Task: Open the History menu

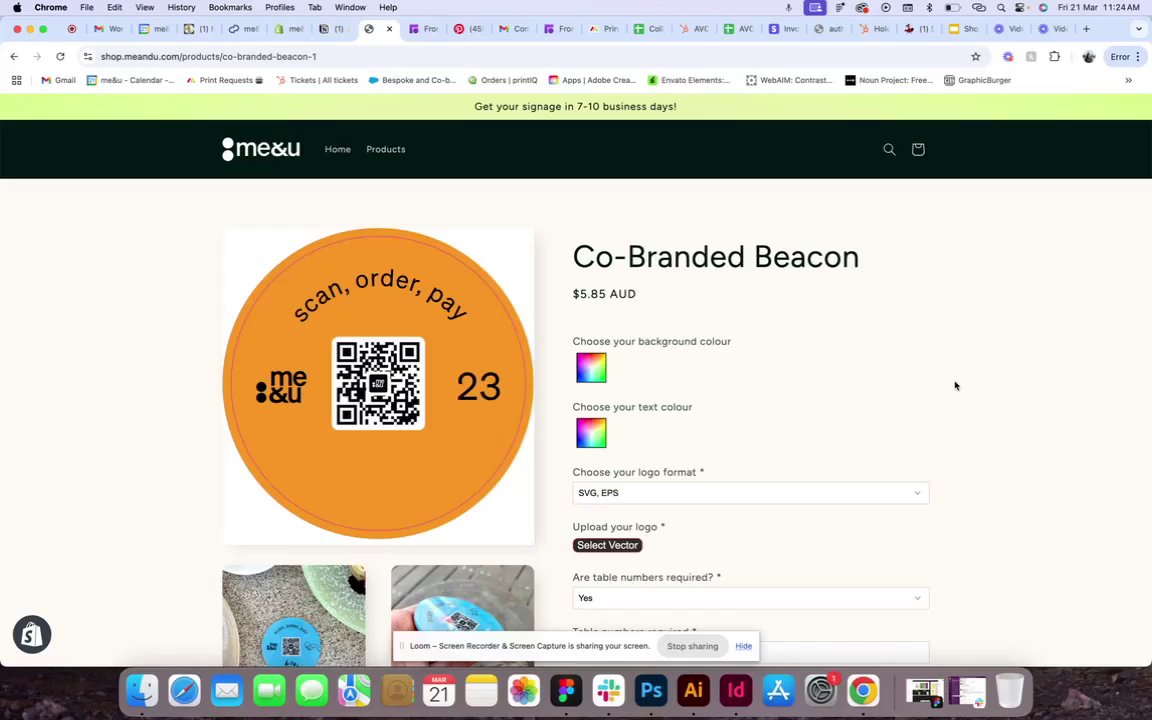Action: [181, 7]
